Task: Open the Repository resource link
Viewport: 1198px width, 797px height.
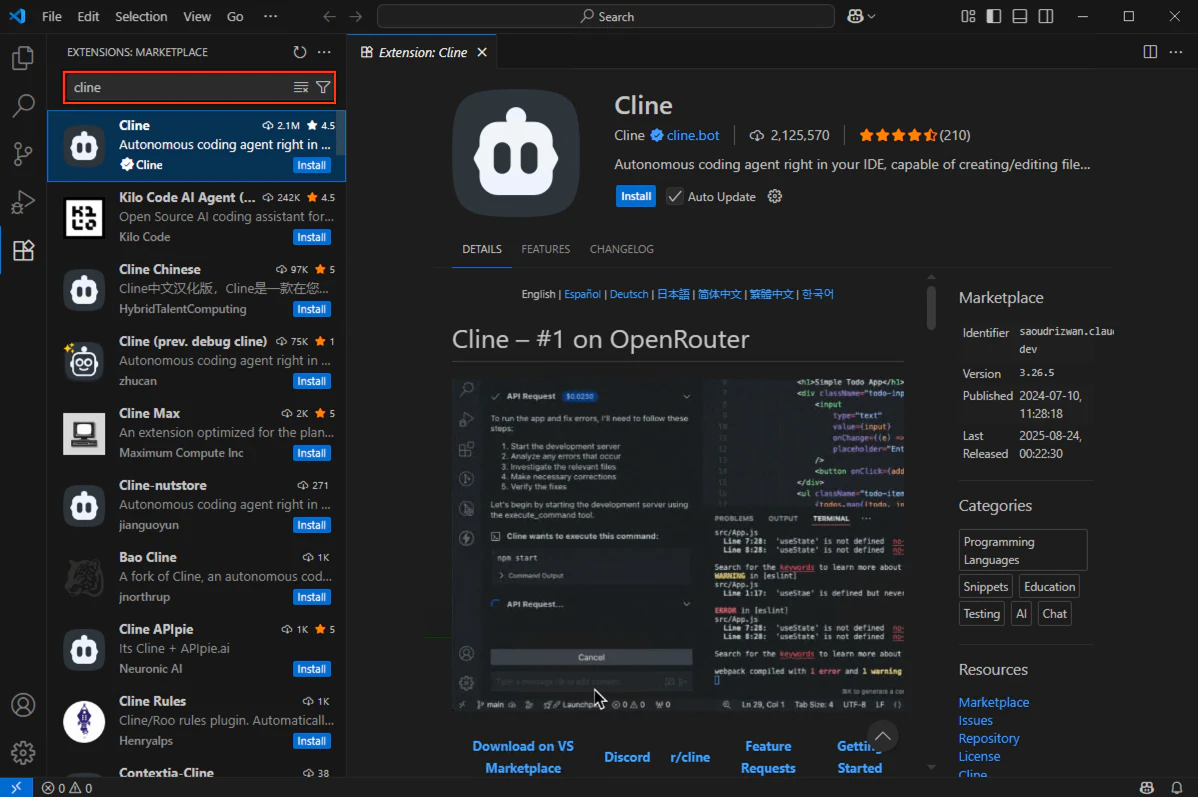Action: pos(989,738)
